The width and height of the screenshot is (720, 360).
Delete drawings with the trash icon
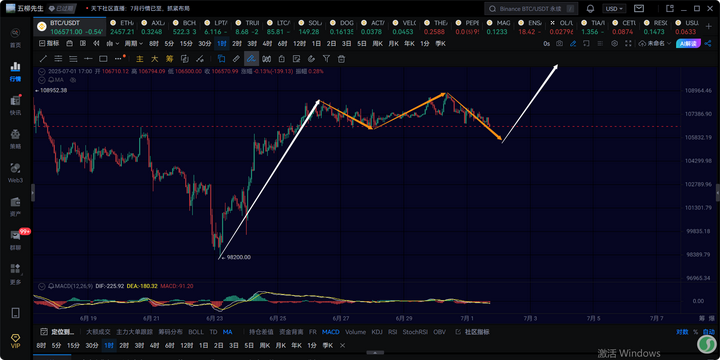341,59
